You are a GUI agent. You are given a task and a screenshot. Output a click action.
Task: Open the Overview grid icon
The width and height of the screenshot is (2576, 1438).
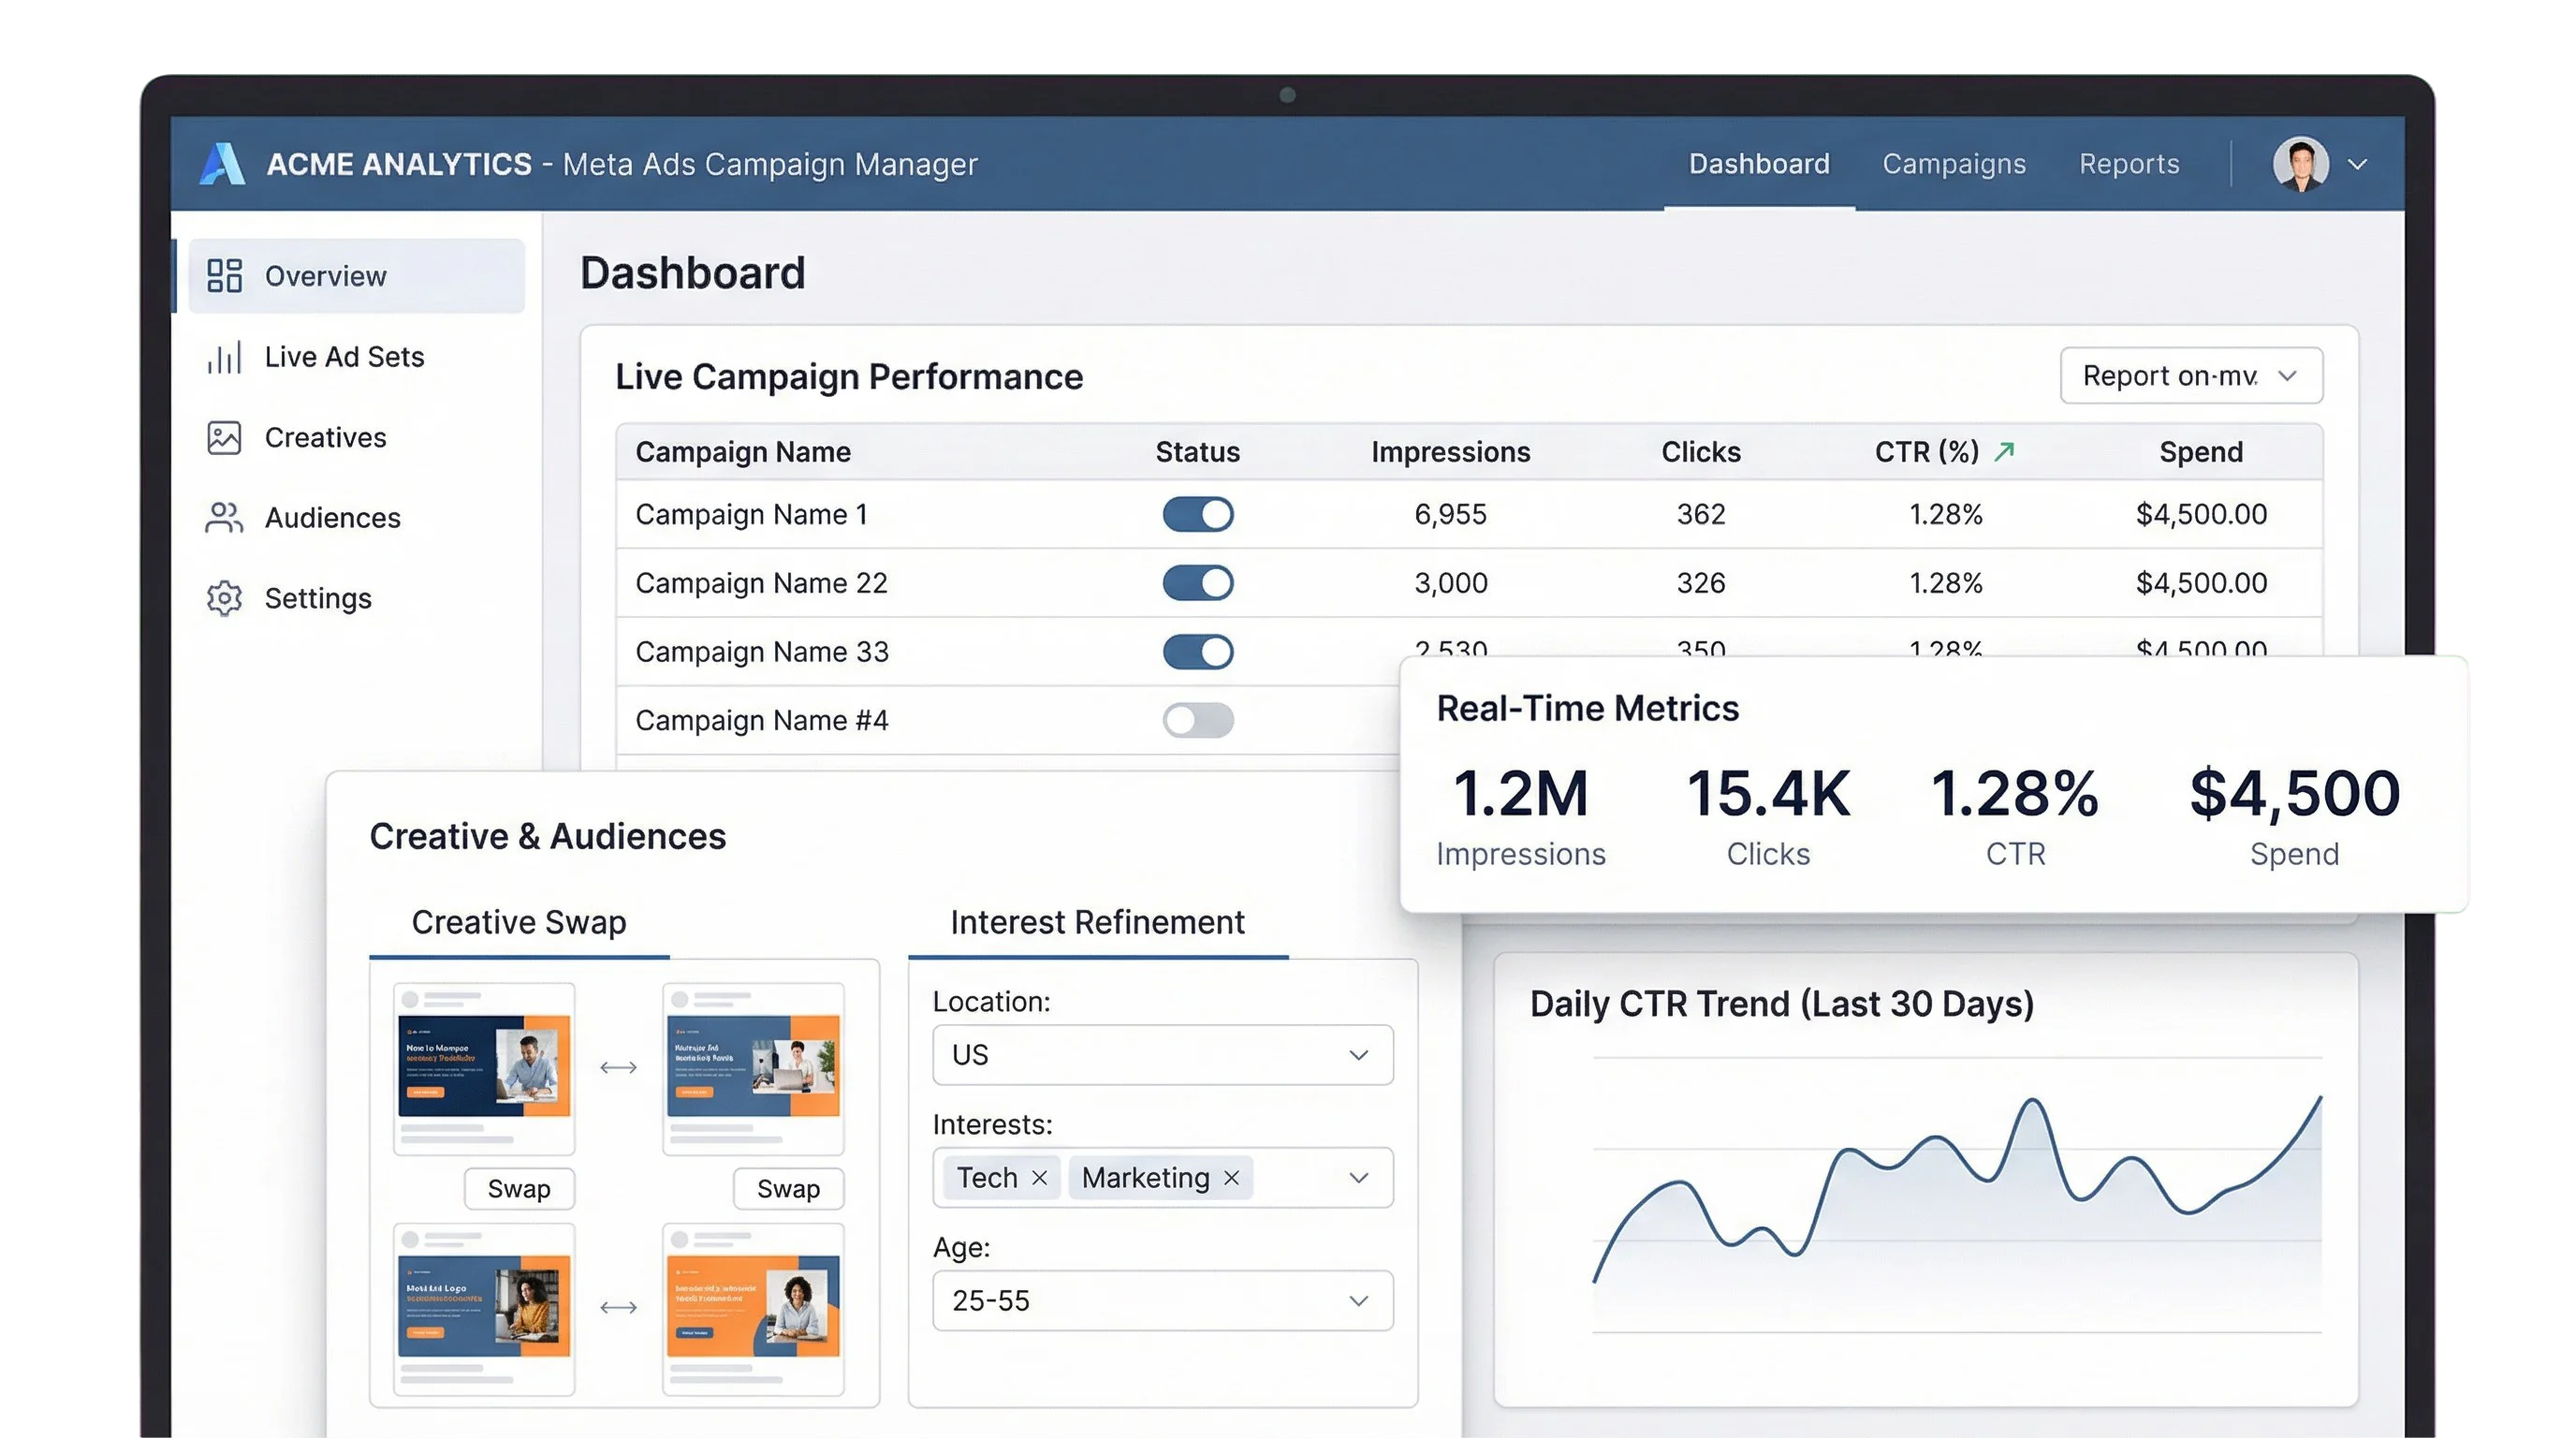click(x=224, y=276)
